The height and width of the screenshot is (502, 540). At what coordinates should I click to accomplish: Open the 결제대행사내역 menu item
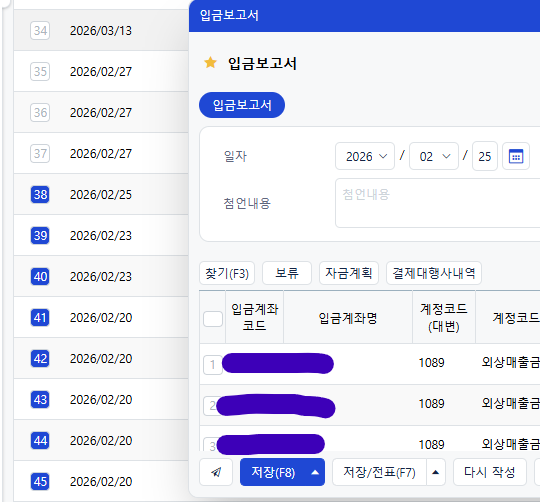coord(434,273)
